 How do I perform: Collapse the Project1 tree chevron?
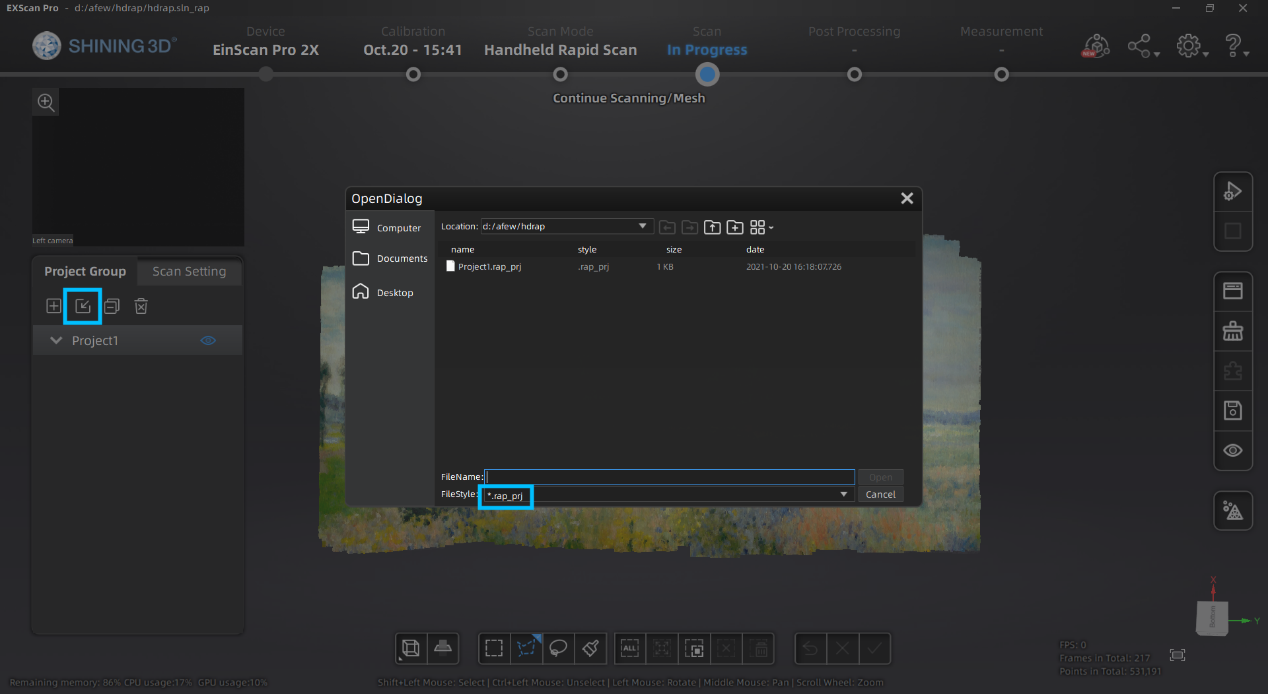click(56, 341)
